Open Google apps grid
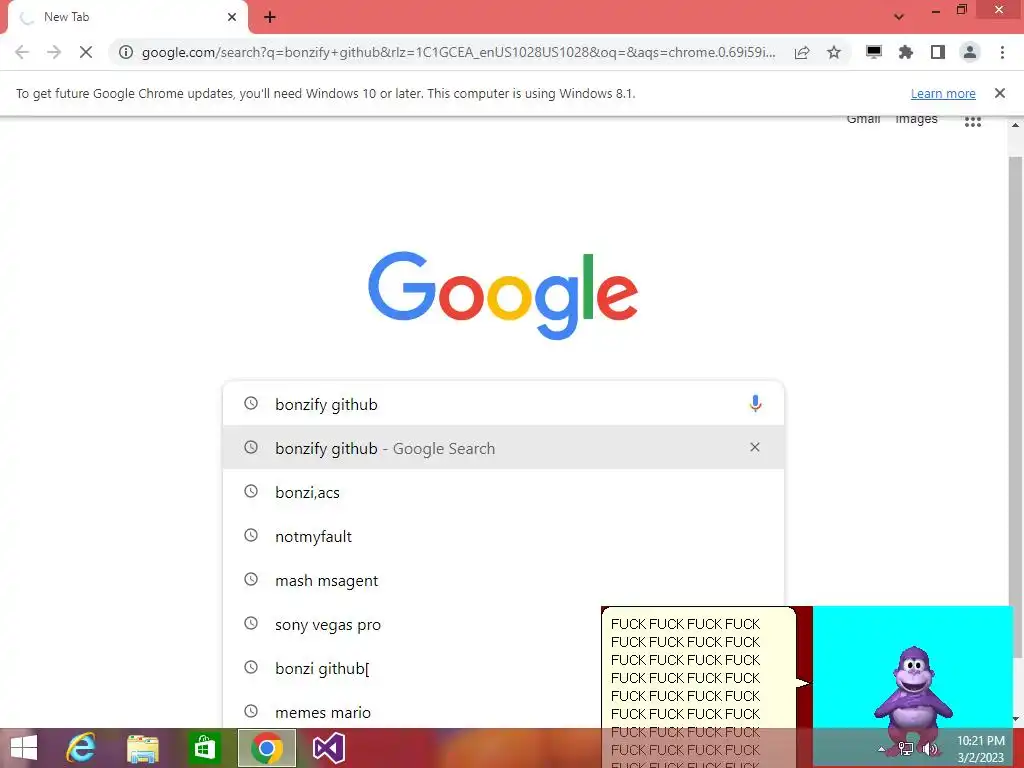This screenshot has height=768, width=1024. tap(972, 121)
